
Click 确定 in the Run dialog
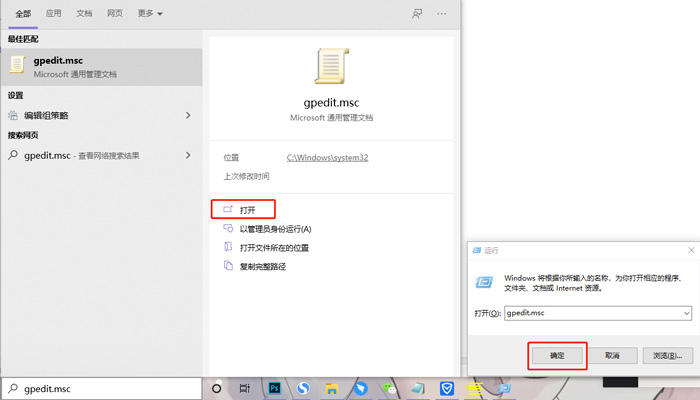[557, 355]
